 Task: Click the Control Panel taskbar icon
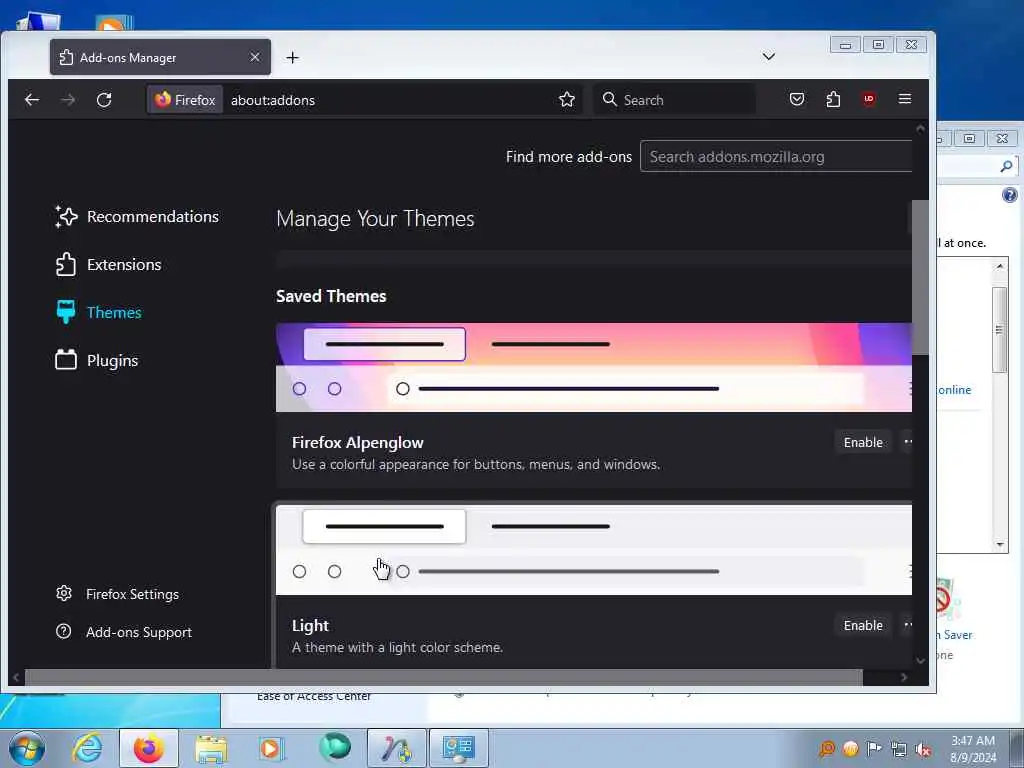(x=458, y=748)
